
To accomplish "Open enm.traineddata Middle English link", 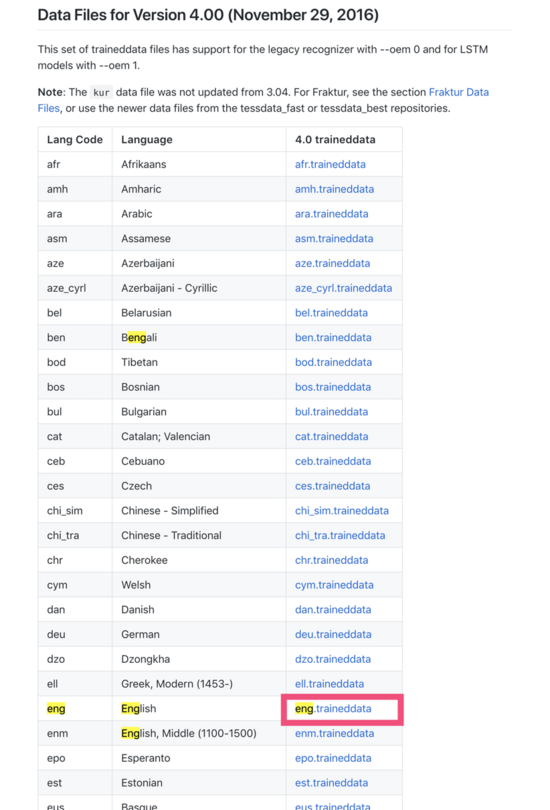I will click(334, 734).
